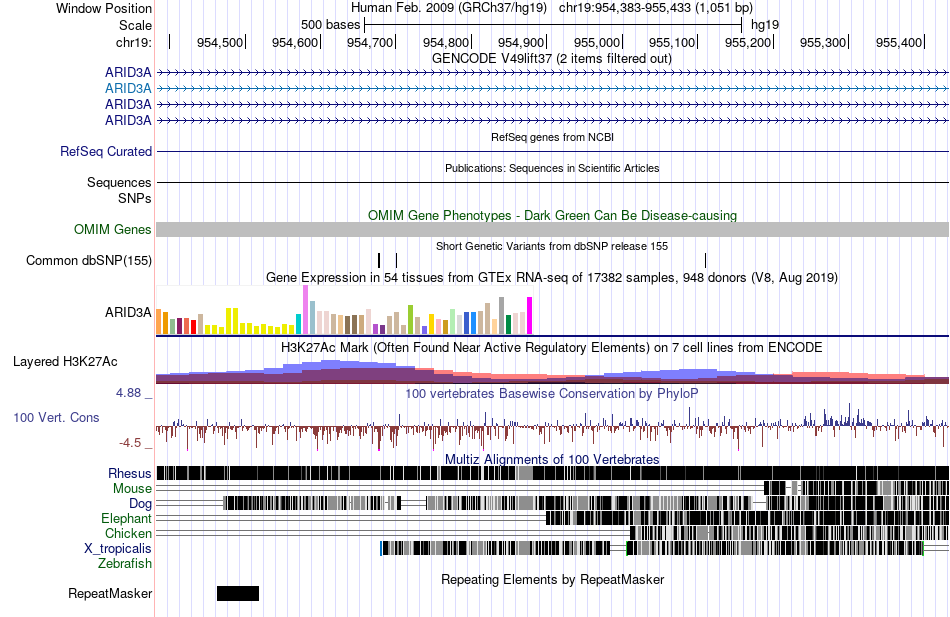This screenshot has height=617, width=950.
Task: Click the H3K27Ac Mark track title
Action: click(552, 348)
